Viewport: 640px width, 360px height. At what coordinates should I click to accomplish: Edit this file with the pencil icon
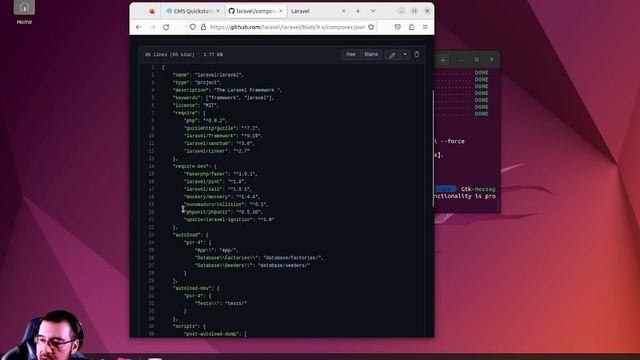pyautogui.click(x=392, y=55)
